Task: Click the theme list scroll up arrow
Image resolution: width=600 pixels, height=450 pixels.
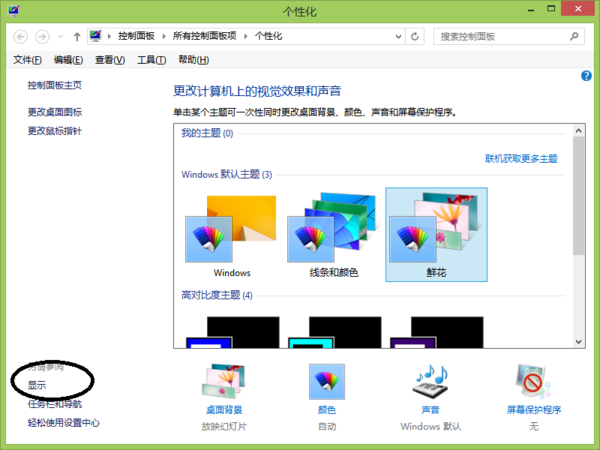Action: click(579, 131)
